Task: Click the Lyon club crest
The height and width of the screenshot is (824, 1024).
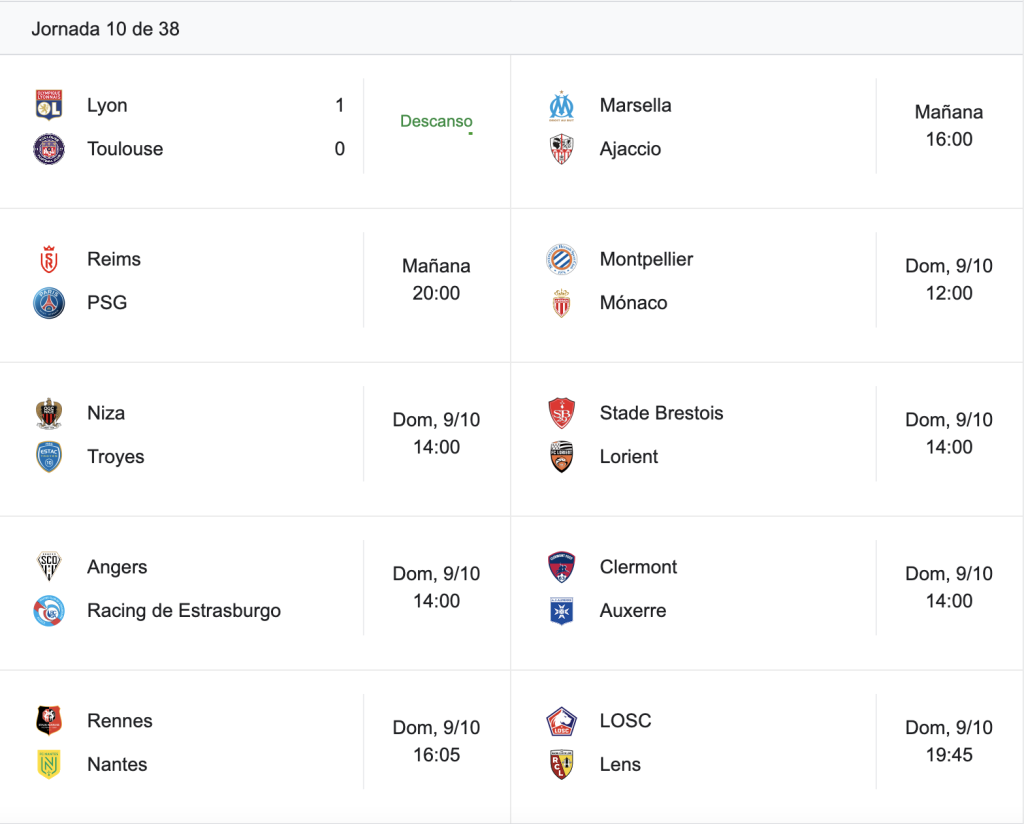Action: pos(49,105)
